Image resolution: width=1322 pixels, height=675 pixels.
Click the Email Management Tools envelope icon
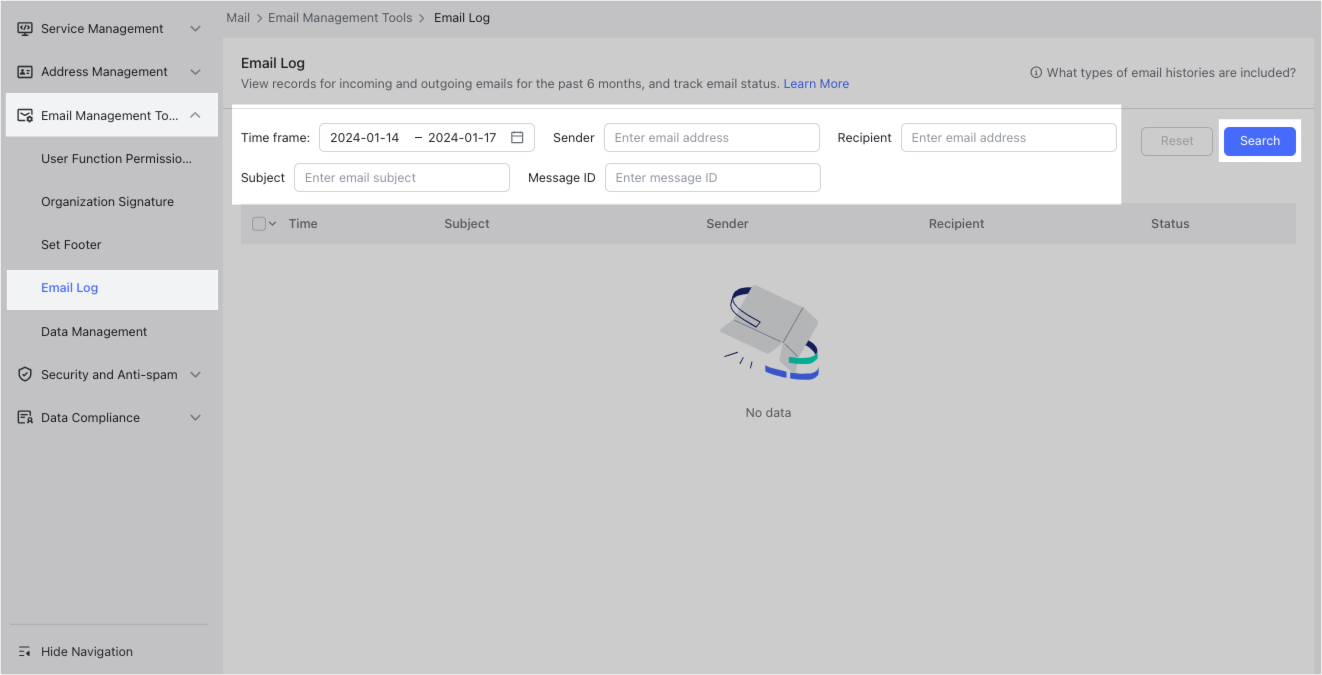point(25,116)
